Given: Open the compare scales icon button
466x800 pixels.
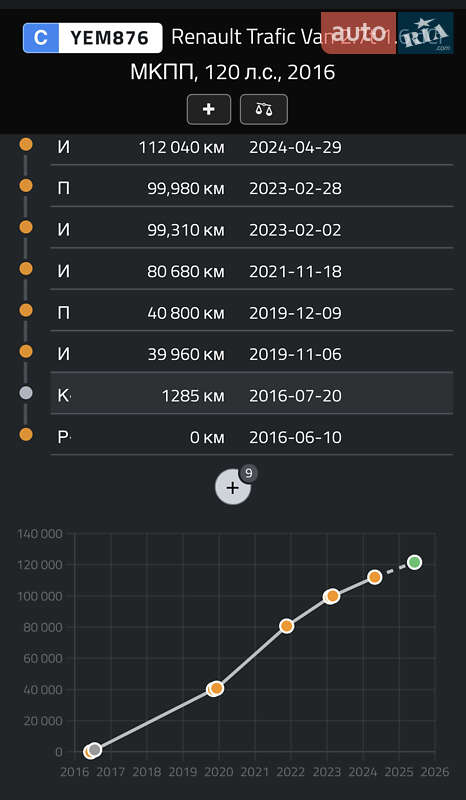Looking at the screenshot, I should tap(264, 109).
